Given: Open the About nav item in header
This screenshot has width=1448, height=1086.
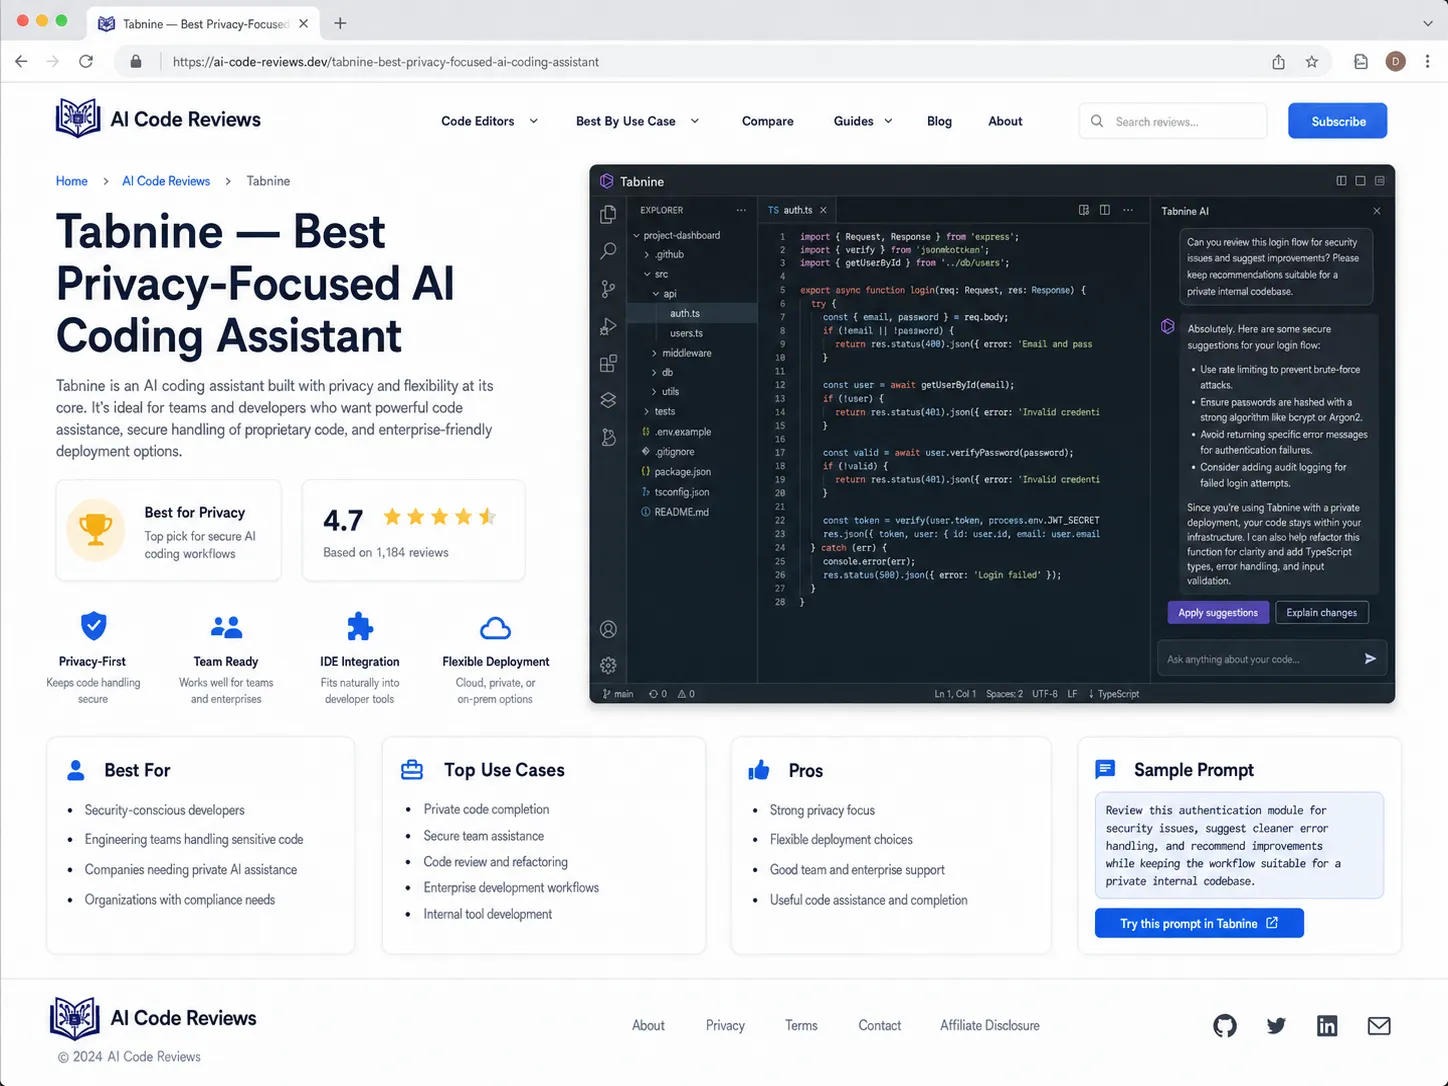Looking at the screenshot, I should [1005, 121].
